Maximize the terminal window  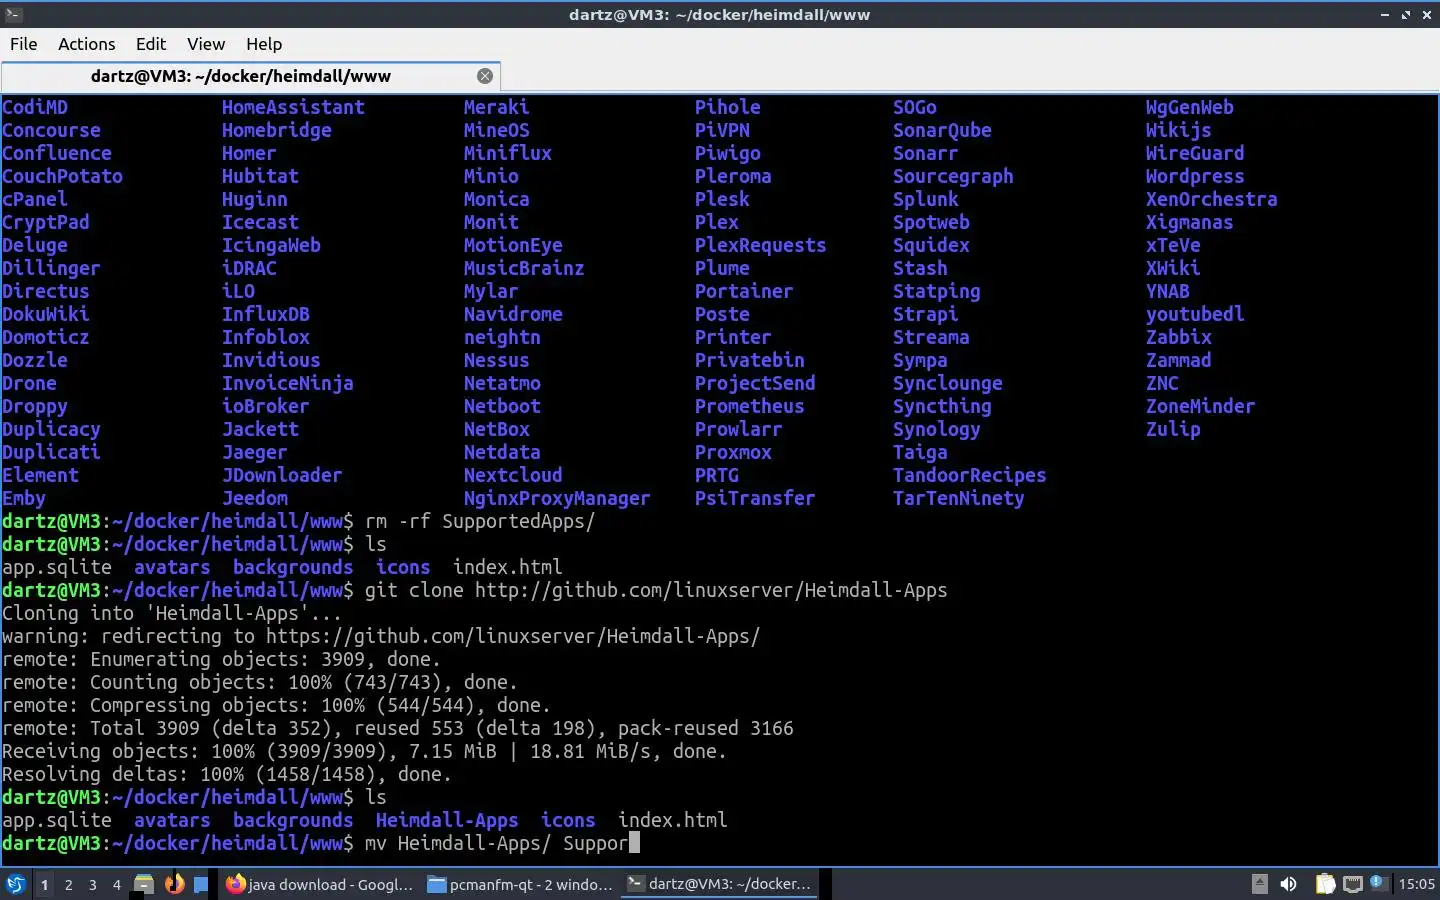[1405, 15]
